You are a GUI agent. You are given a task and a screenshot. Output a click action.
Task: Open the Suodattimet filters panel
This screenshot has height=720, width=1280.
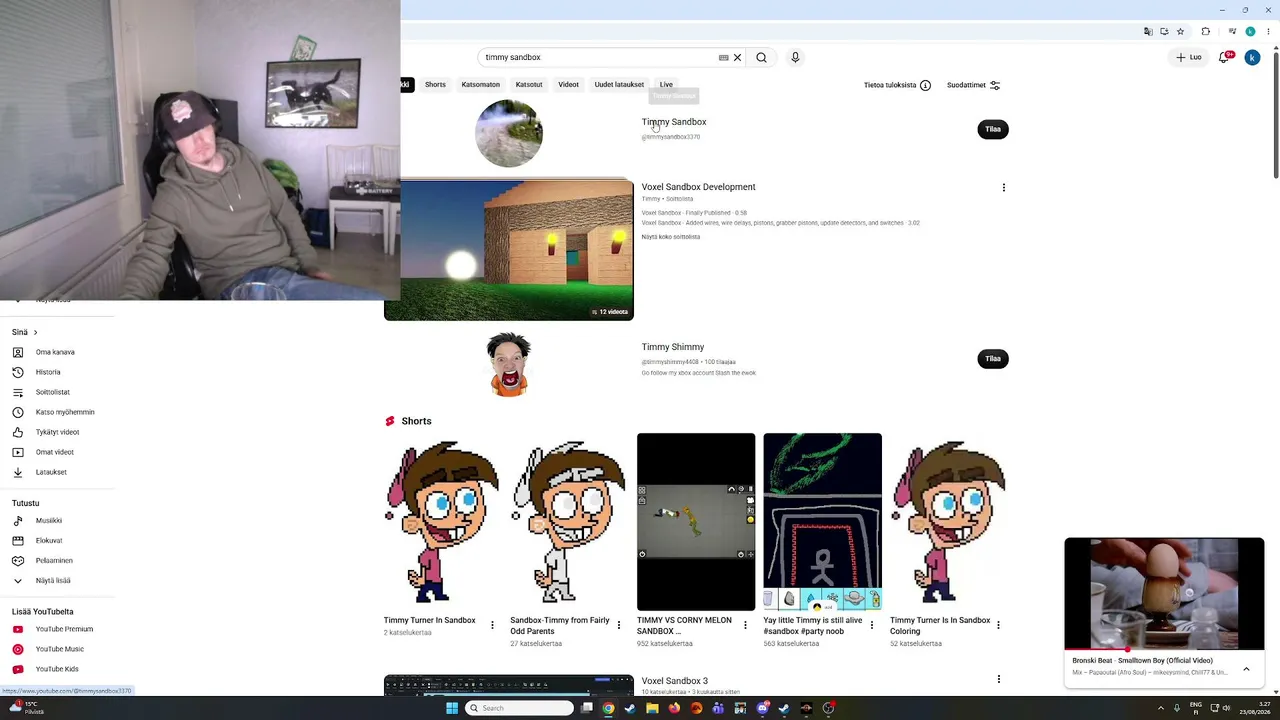(973, 85)
